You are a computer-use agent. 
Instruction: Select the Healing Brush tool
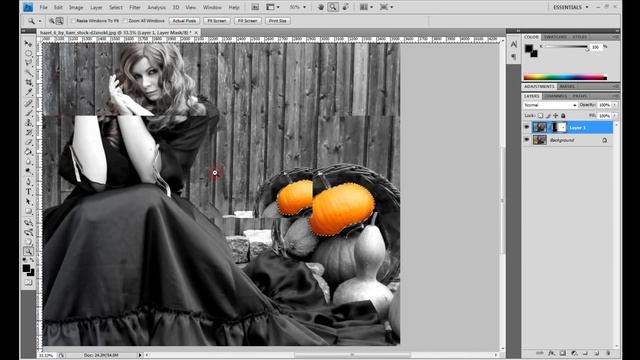coord(28,103)
